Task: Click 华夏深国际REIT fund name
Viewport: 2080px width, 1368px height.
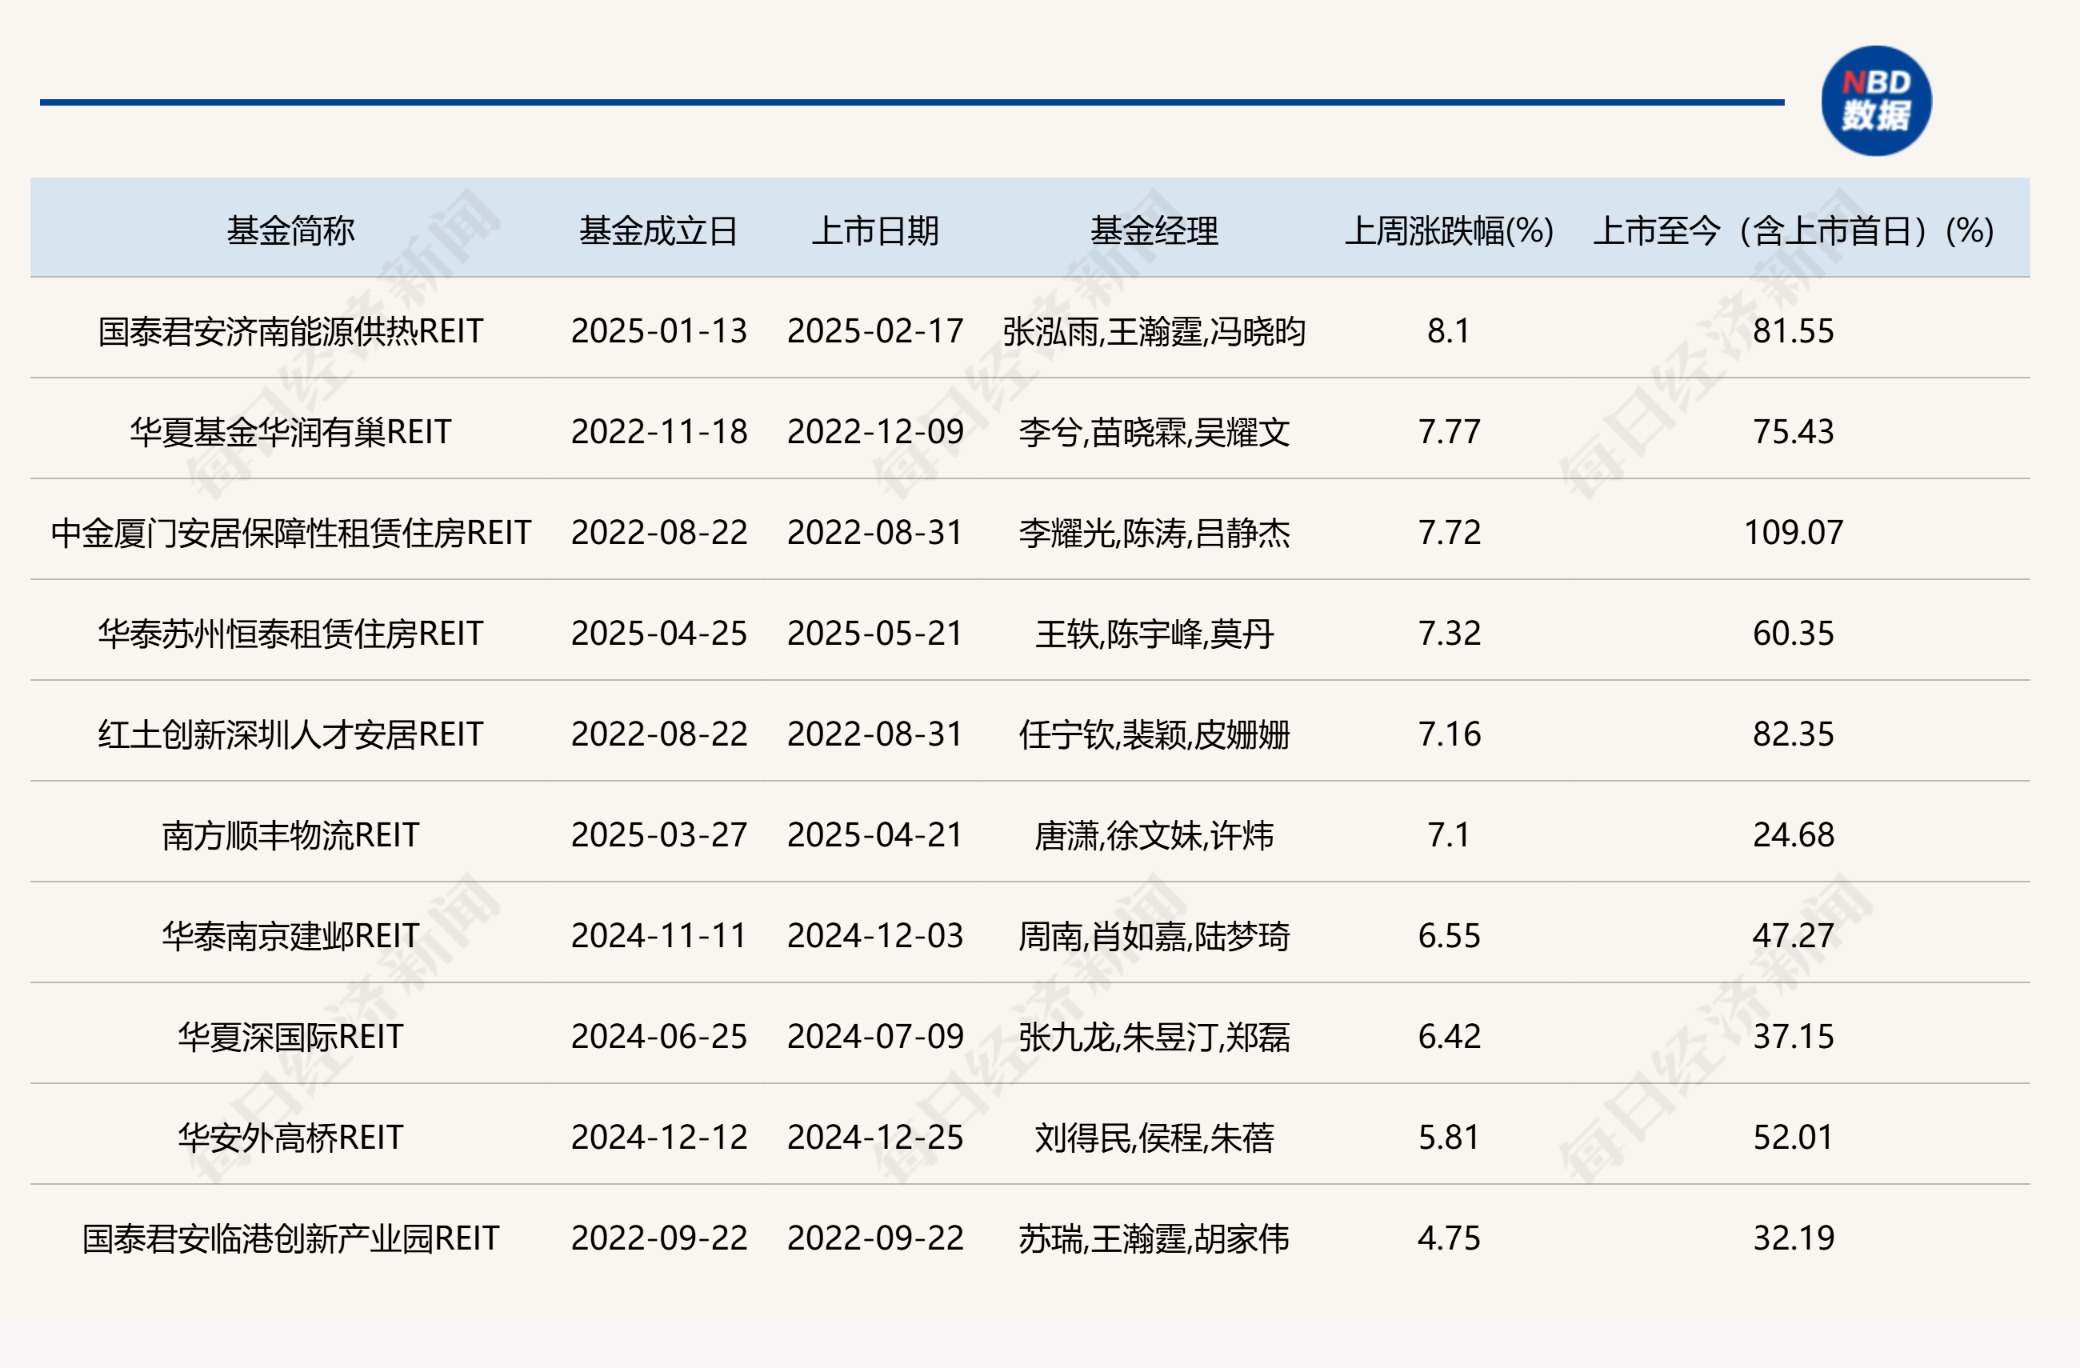Action: coord(291,1037)
